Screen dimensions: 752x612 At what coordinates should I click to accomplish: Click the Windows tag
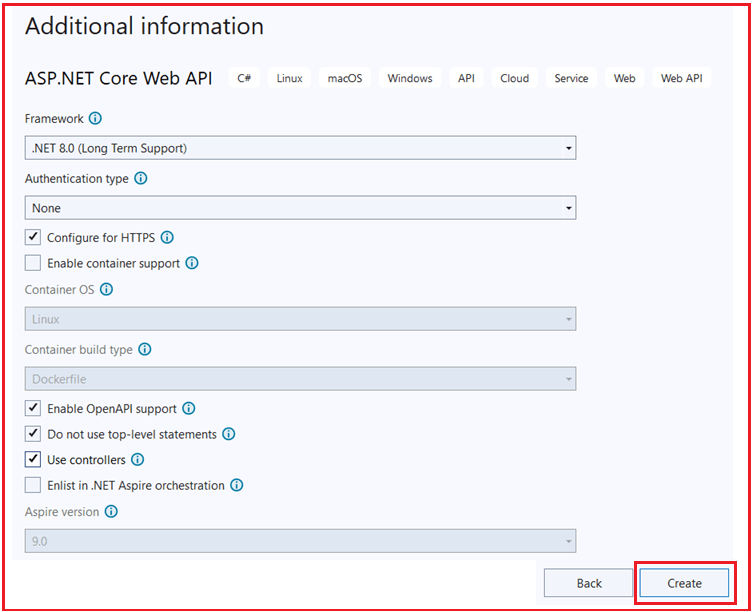(410, 78)
